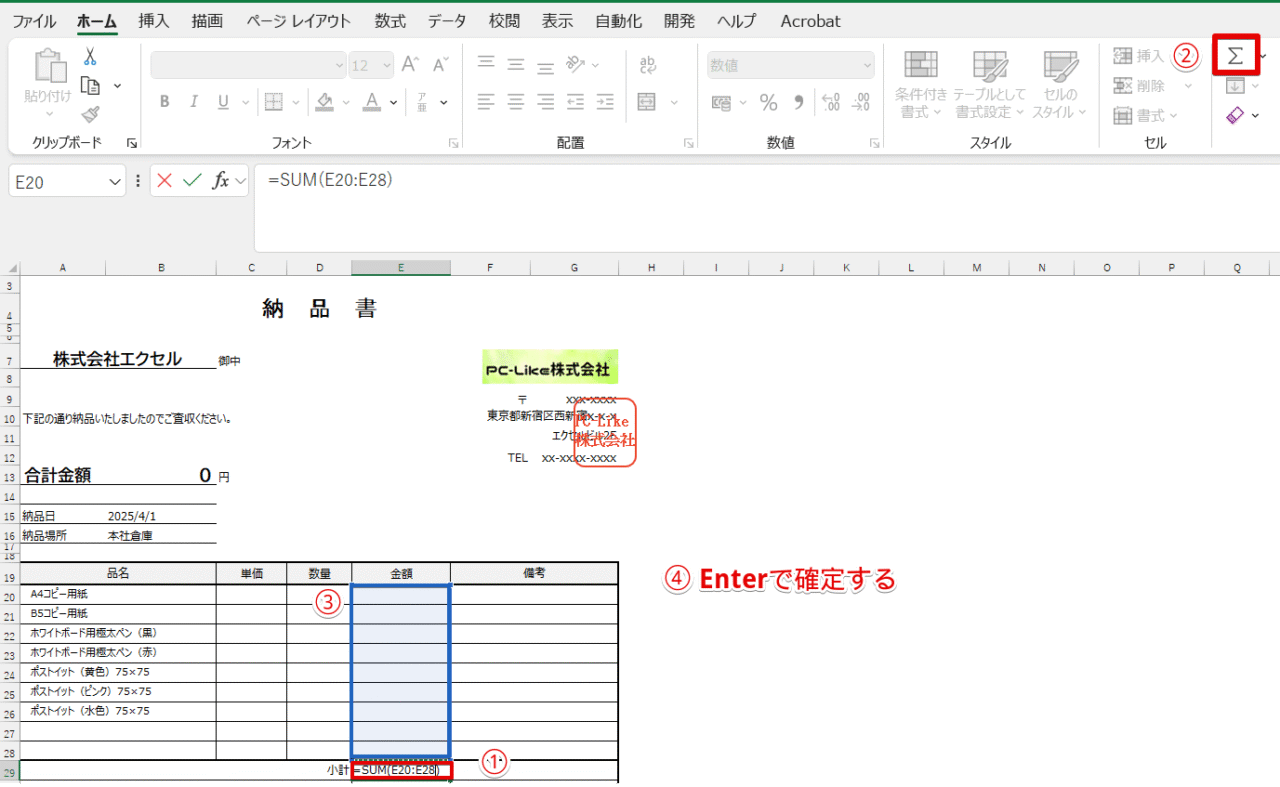Click the Align Left icon
1280x787 pixels.
[x=486, y=102]
